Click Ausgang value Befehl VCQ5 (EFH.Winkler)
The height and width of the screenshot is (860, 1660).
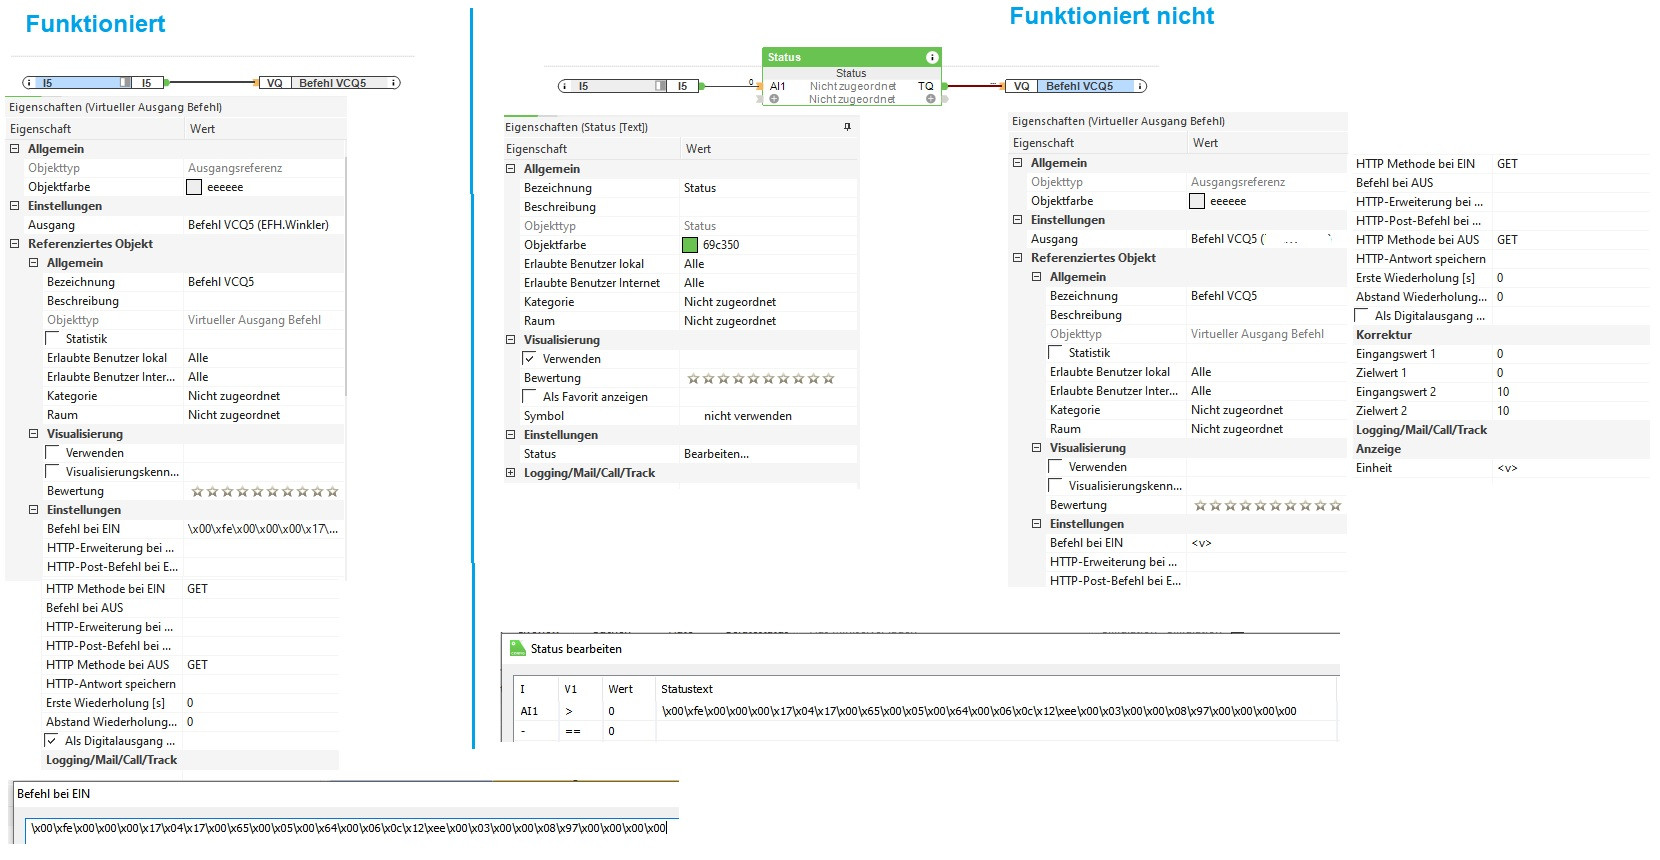pyautogui.click(x=258, y=224)
